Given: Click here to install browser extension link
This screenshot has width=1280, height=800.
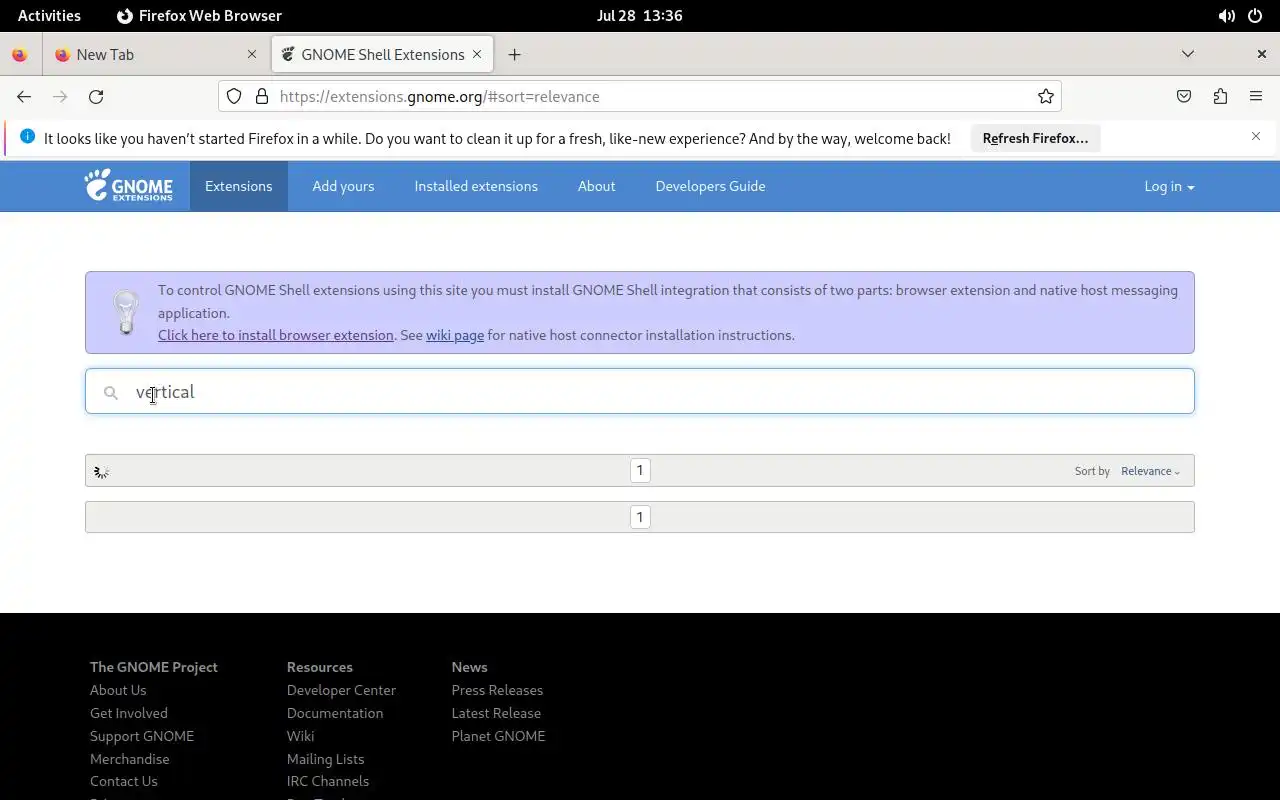Looking at the screenshot, I should [276, 335].
